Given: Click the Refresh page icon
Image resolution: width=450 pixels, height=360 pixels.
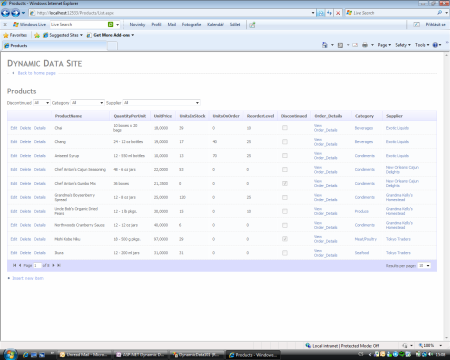Looking at the screenshot, I should point(329,13).
